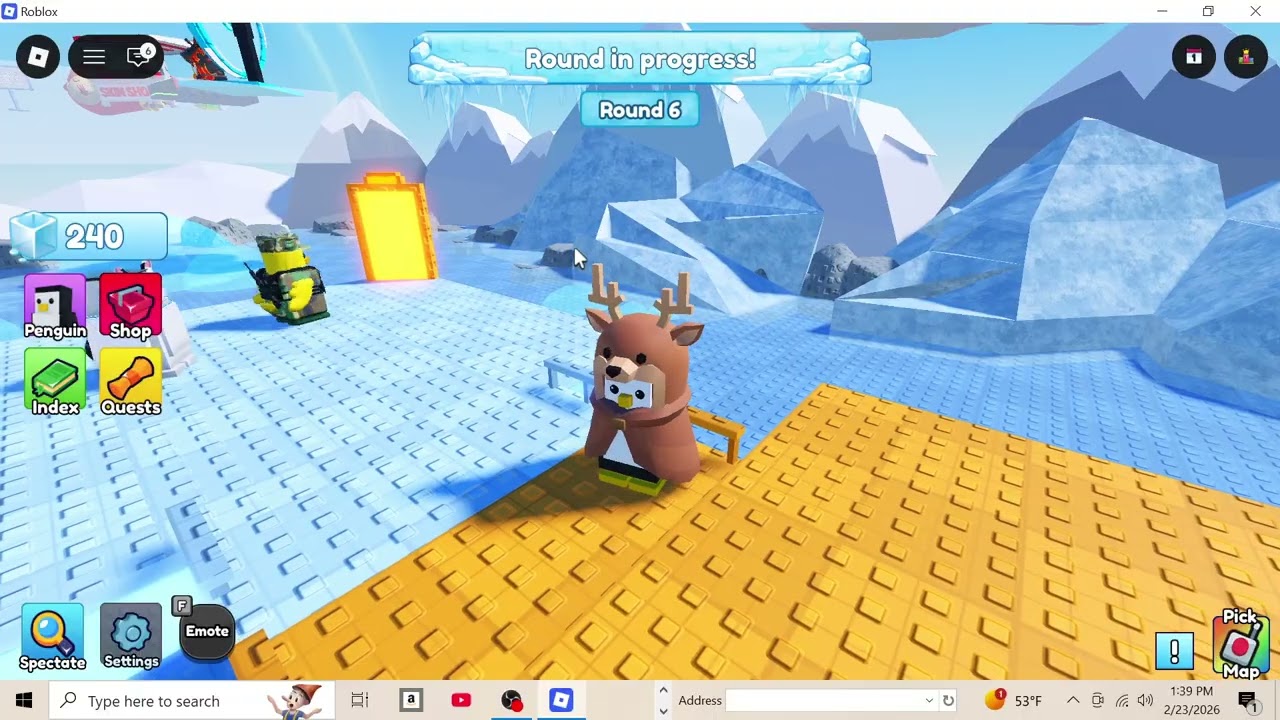Open the Amazon app on taskbar
The height and width of the screenshot is (720, 1280).
pos(411,701)
